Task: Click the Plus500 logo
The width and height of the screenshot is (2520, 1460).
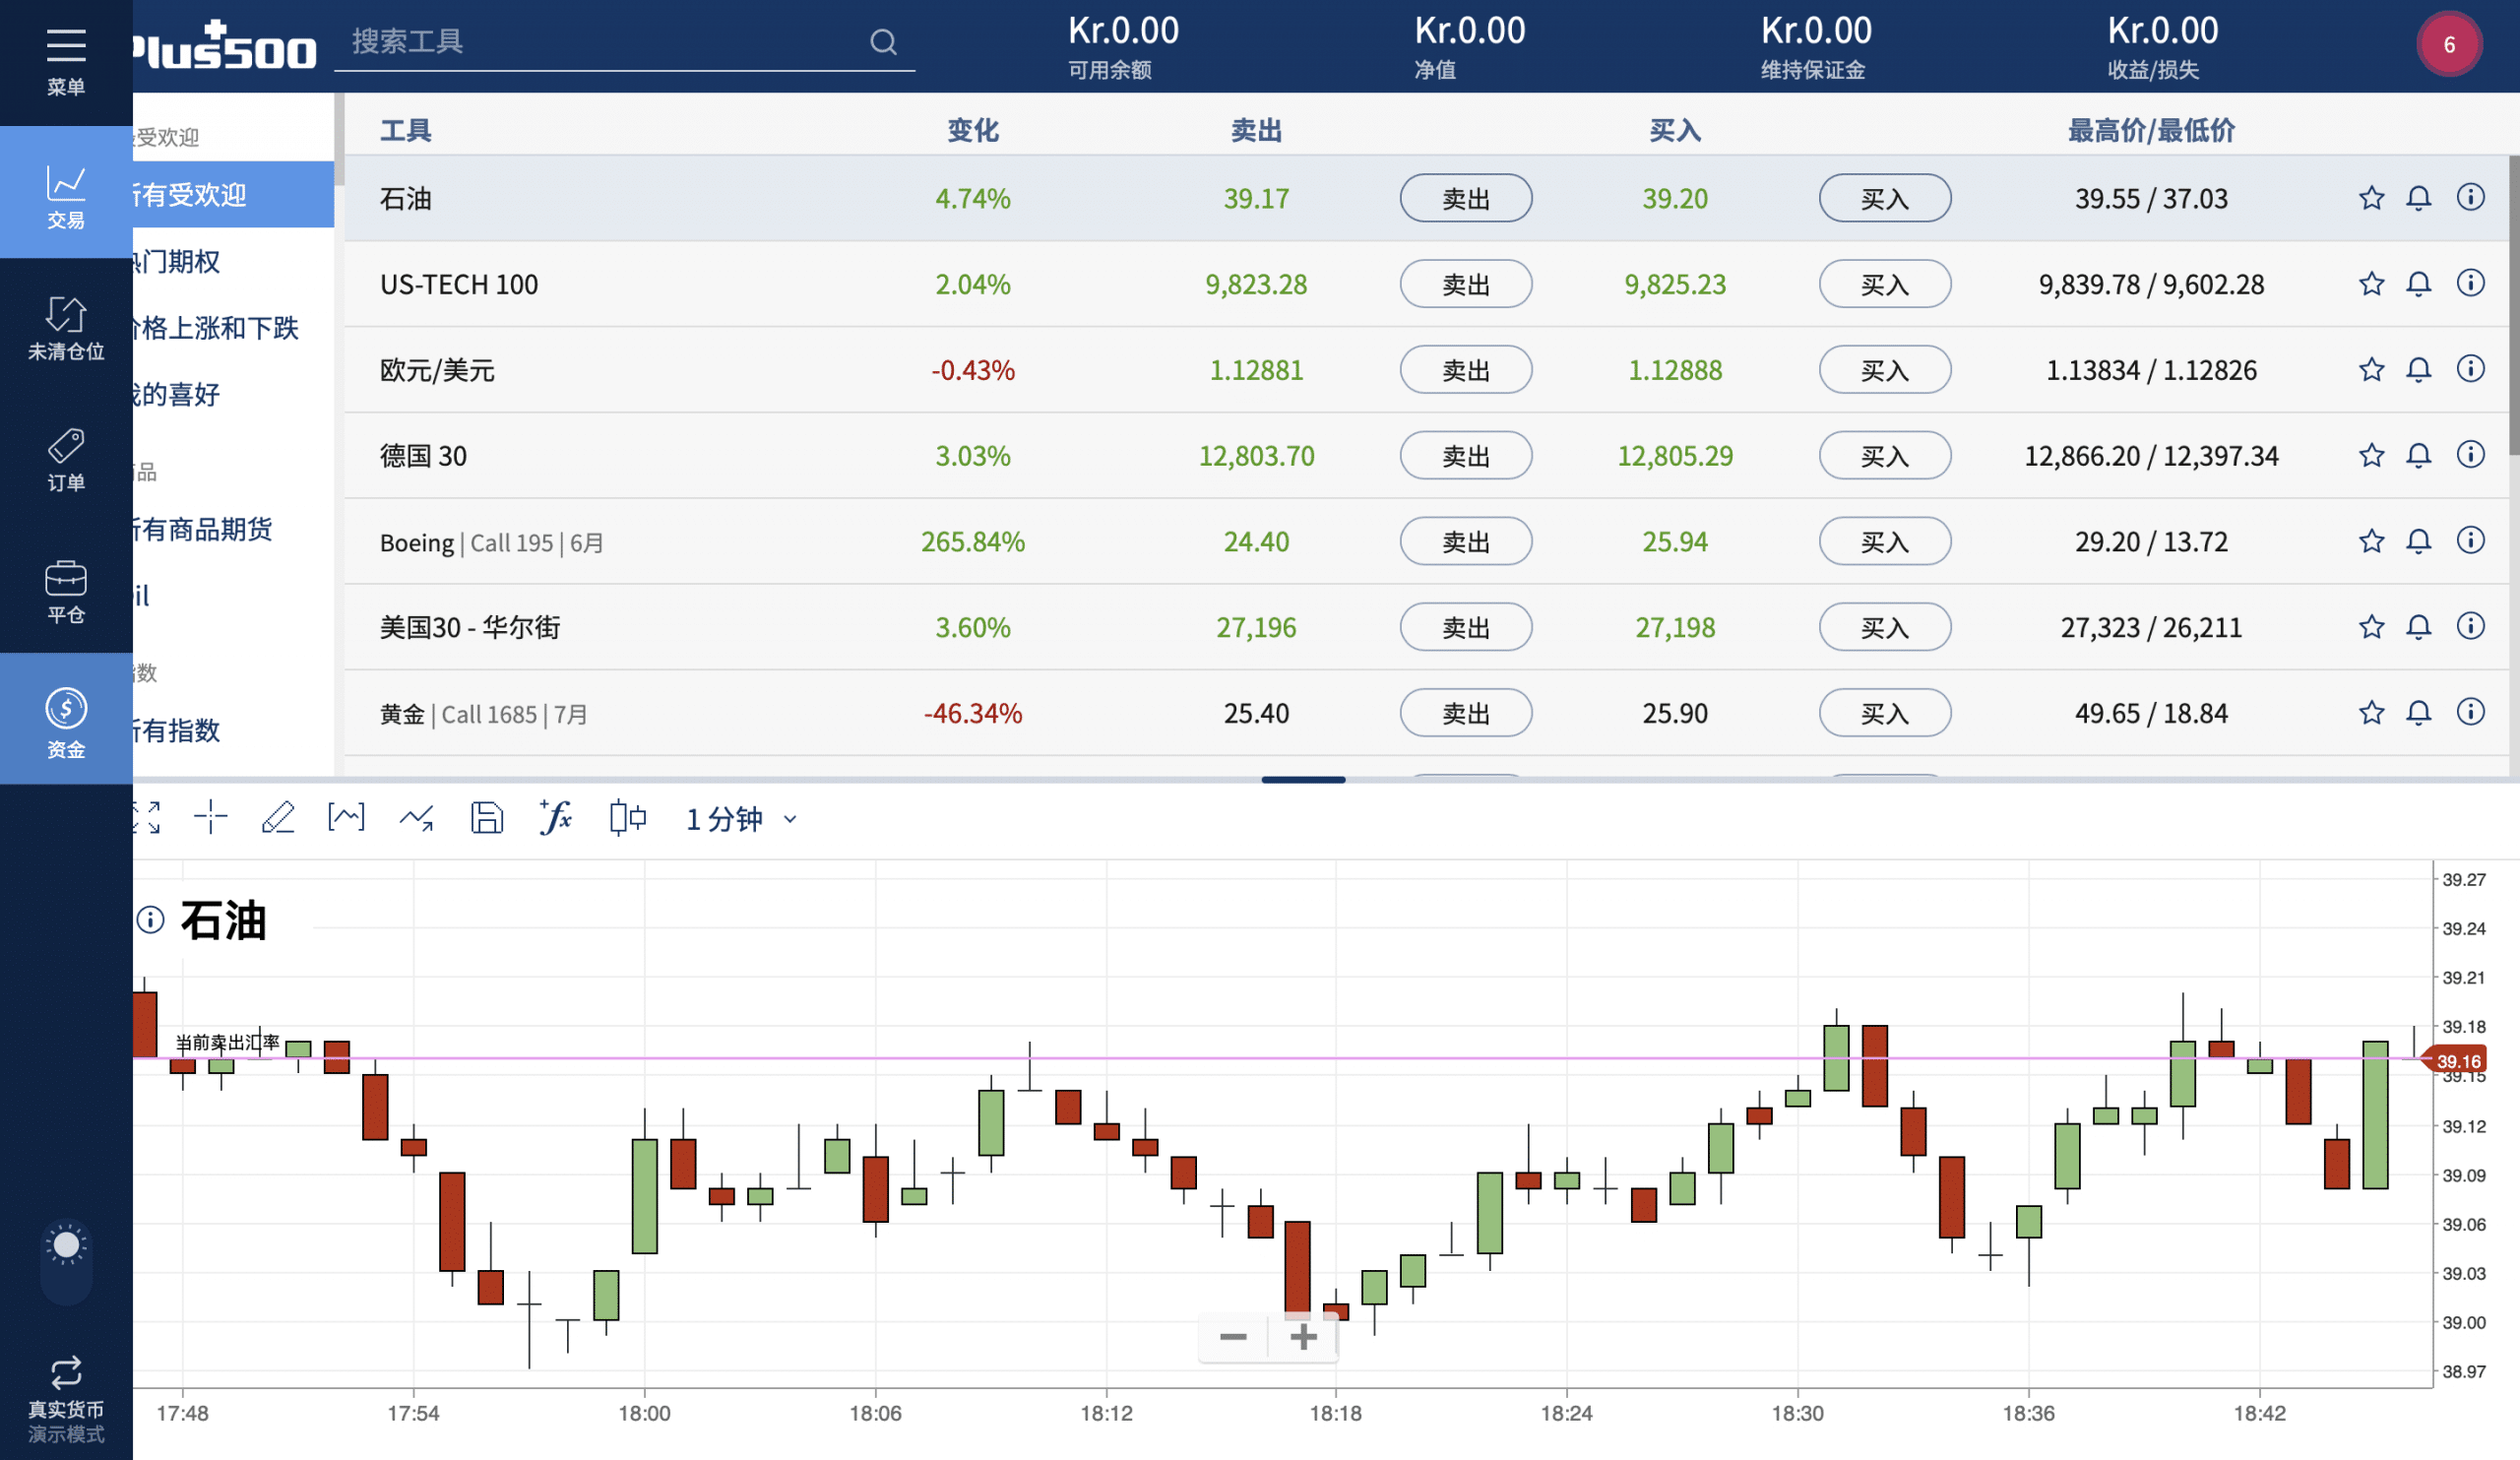Action: pos(224,46)
